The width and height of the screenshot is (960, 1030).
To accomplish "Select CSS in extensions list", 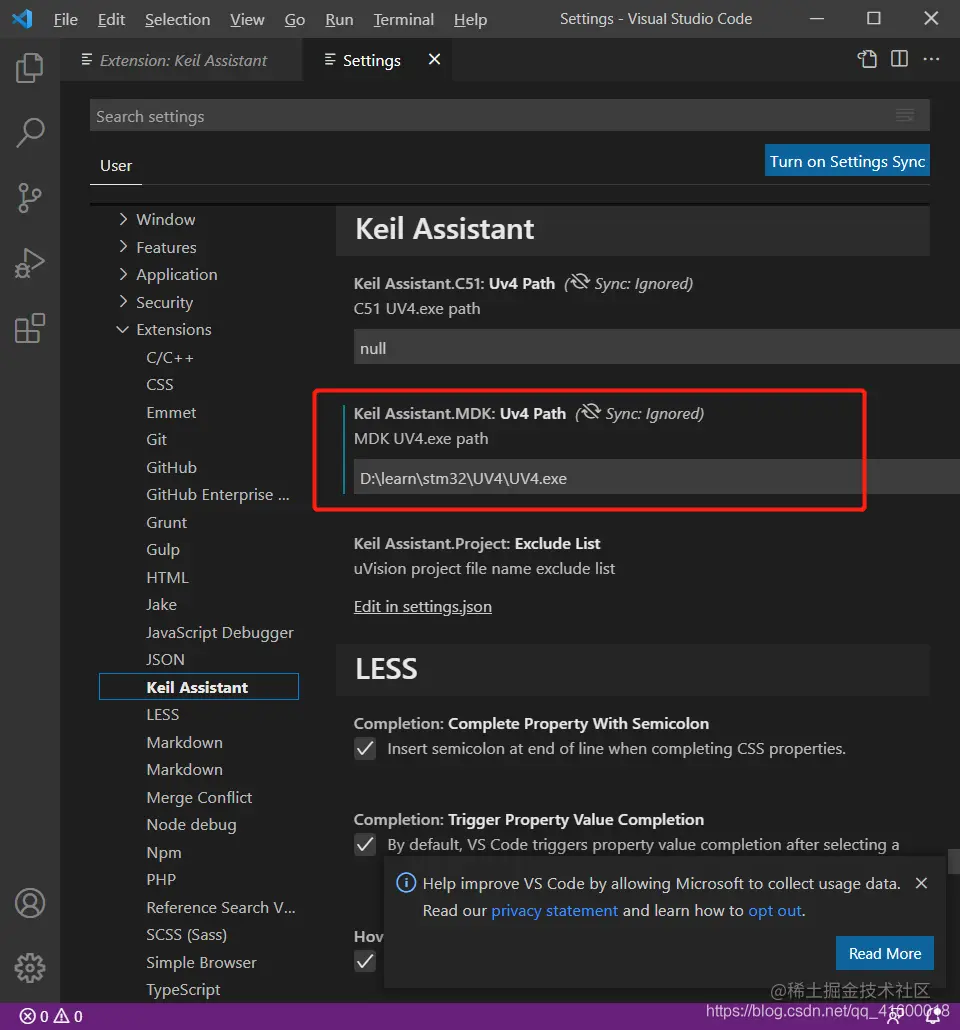I will click(160, 384).
